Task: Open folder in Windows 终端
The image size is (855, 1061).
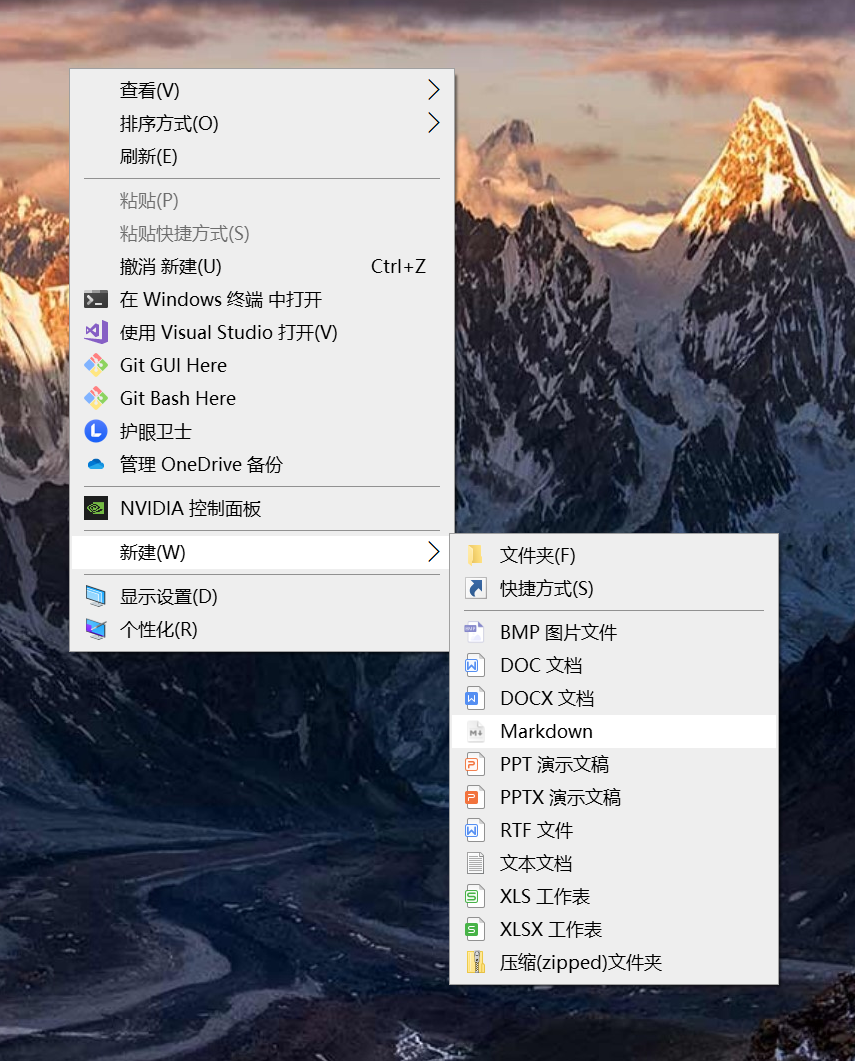Action: point(200,299)
